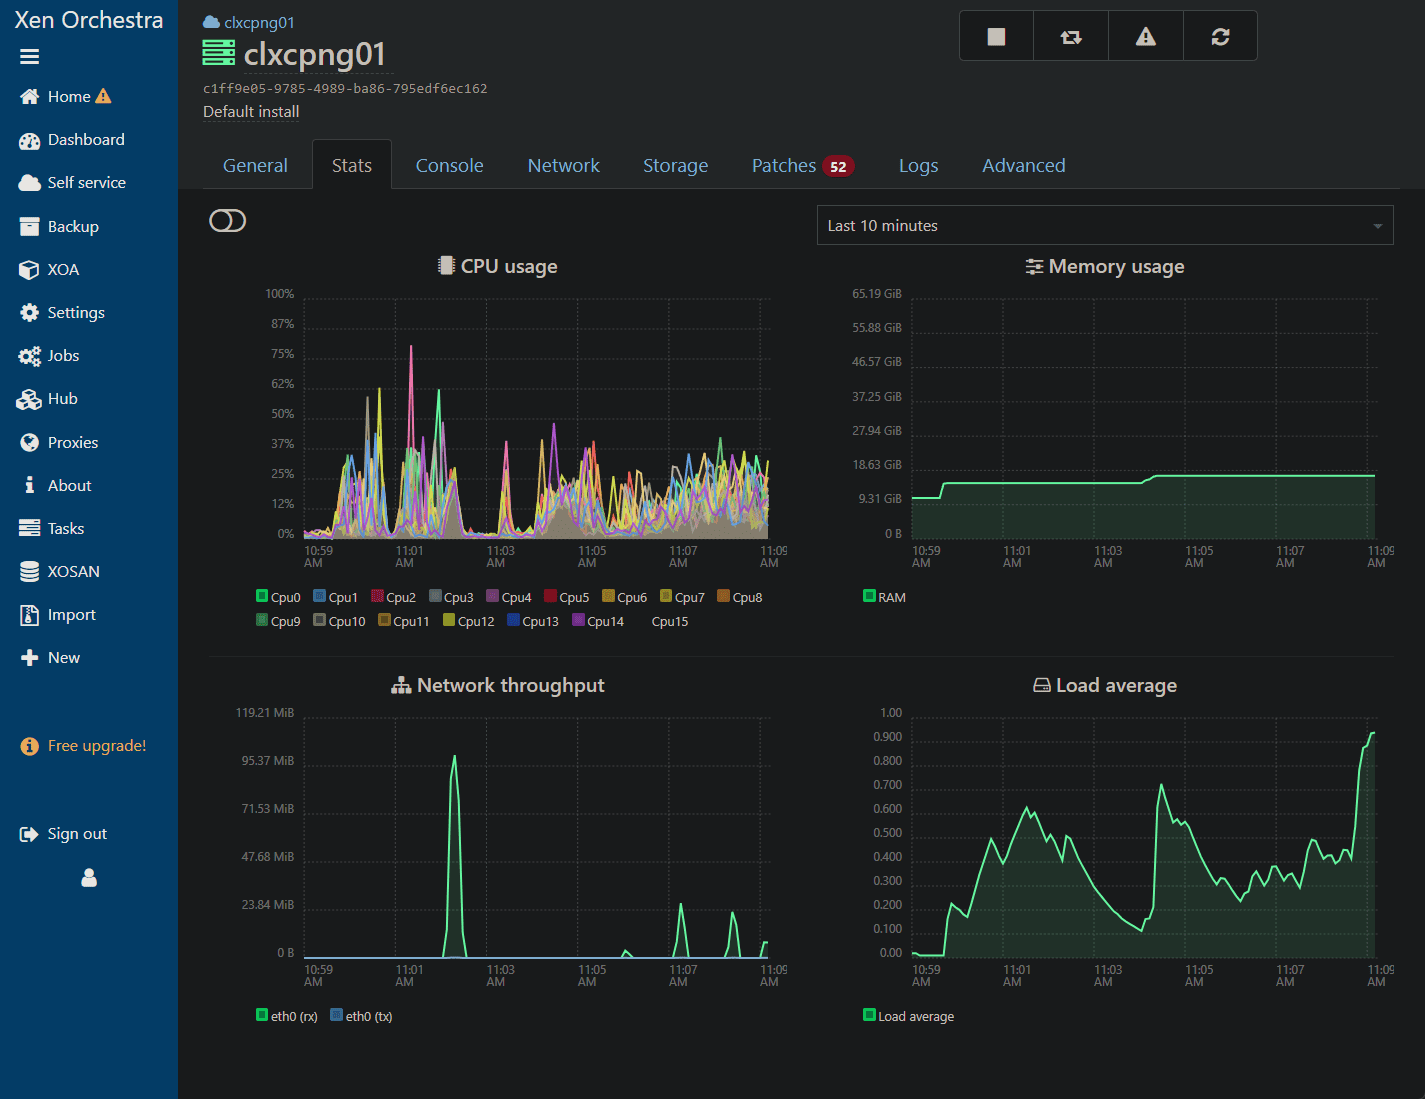This screenshot has width=1425, height=1099.
Task: Open Backup in the sidebar
Action: click(x=73, y=227)
